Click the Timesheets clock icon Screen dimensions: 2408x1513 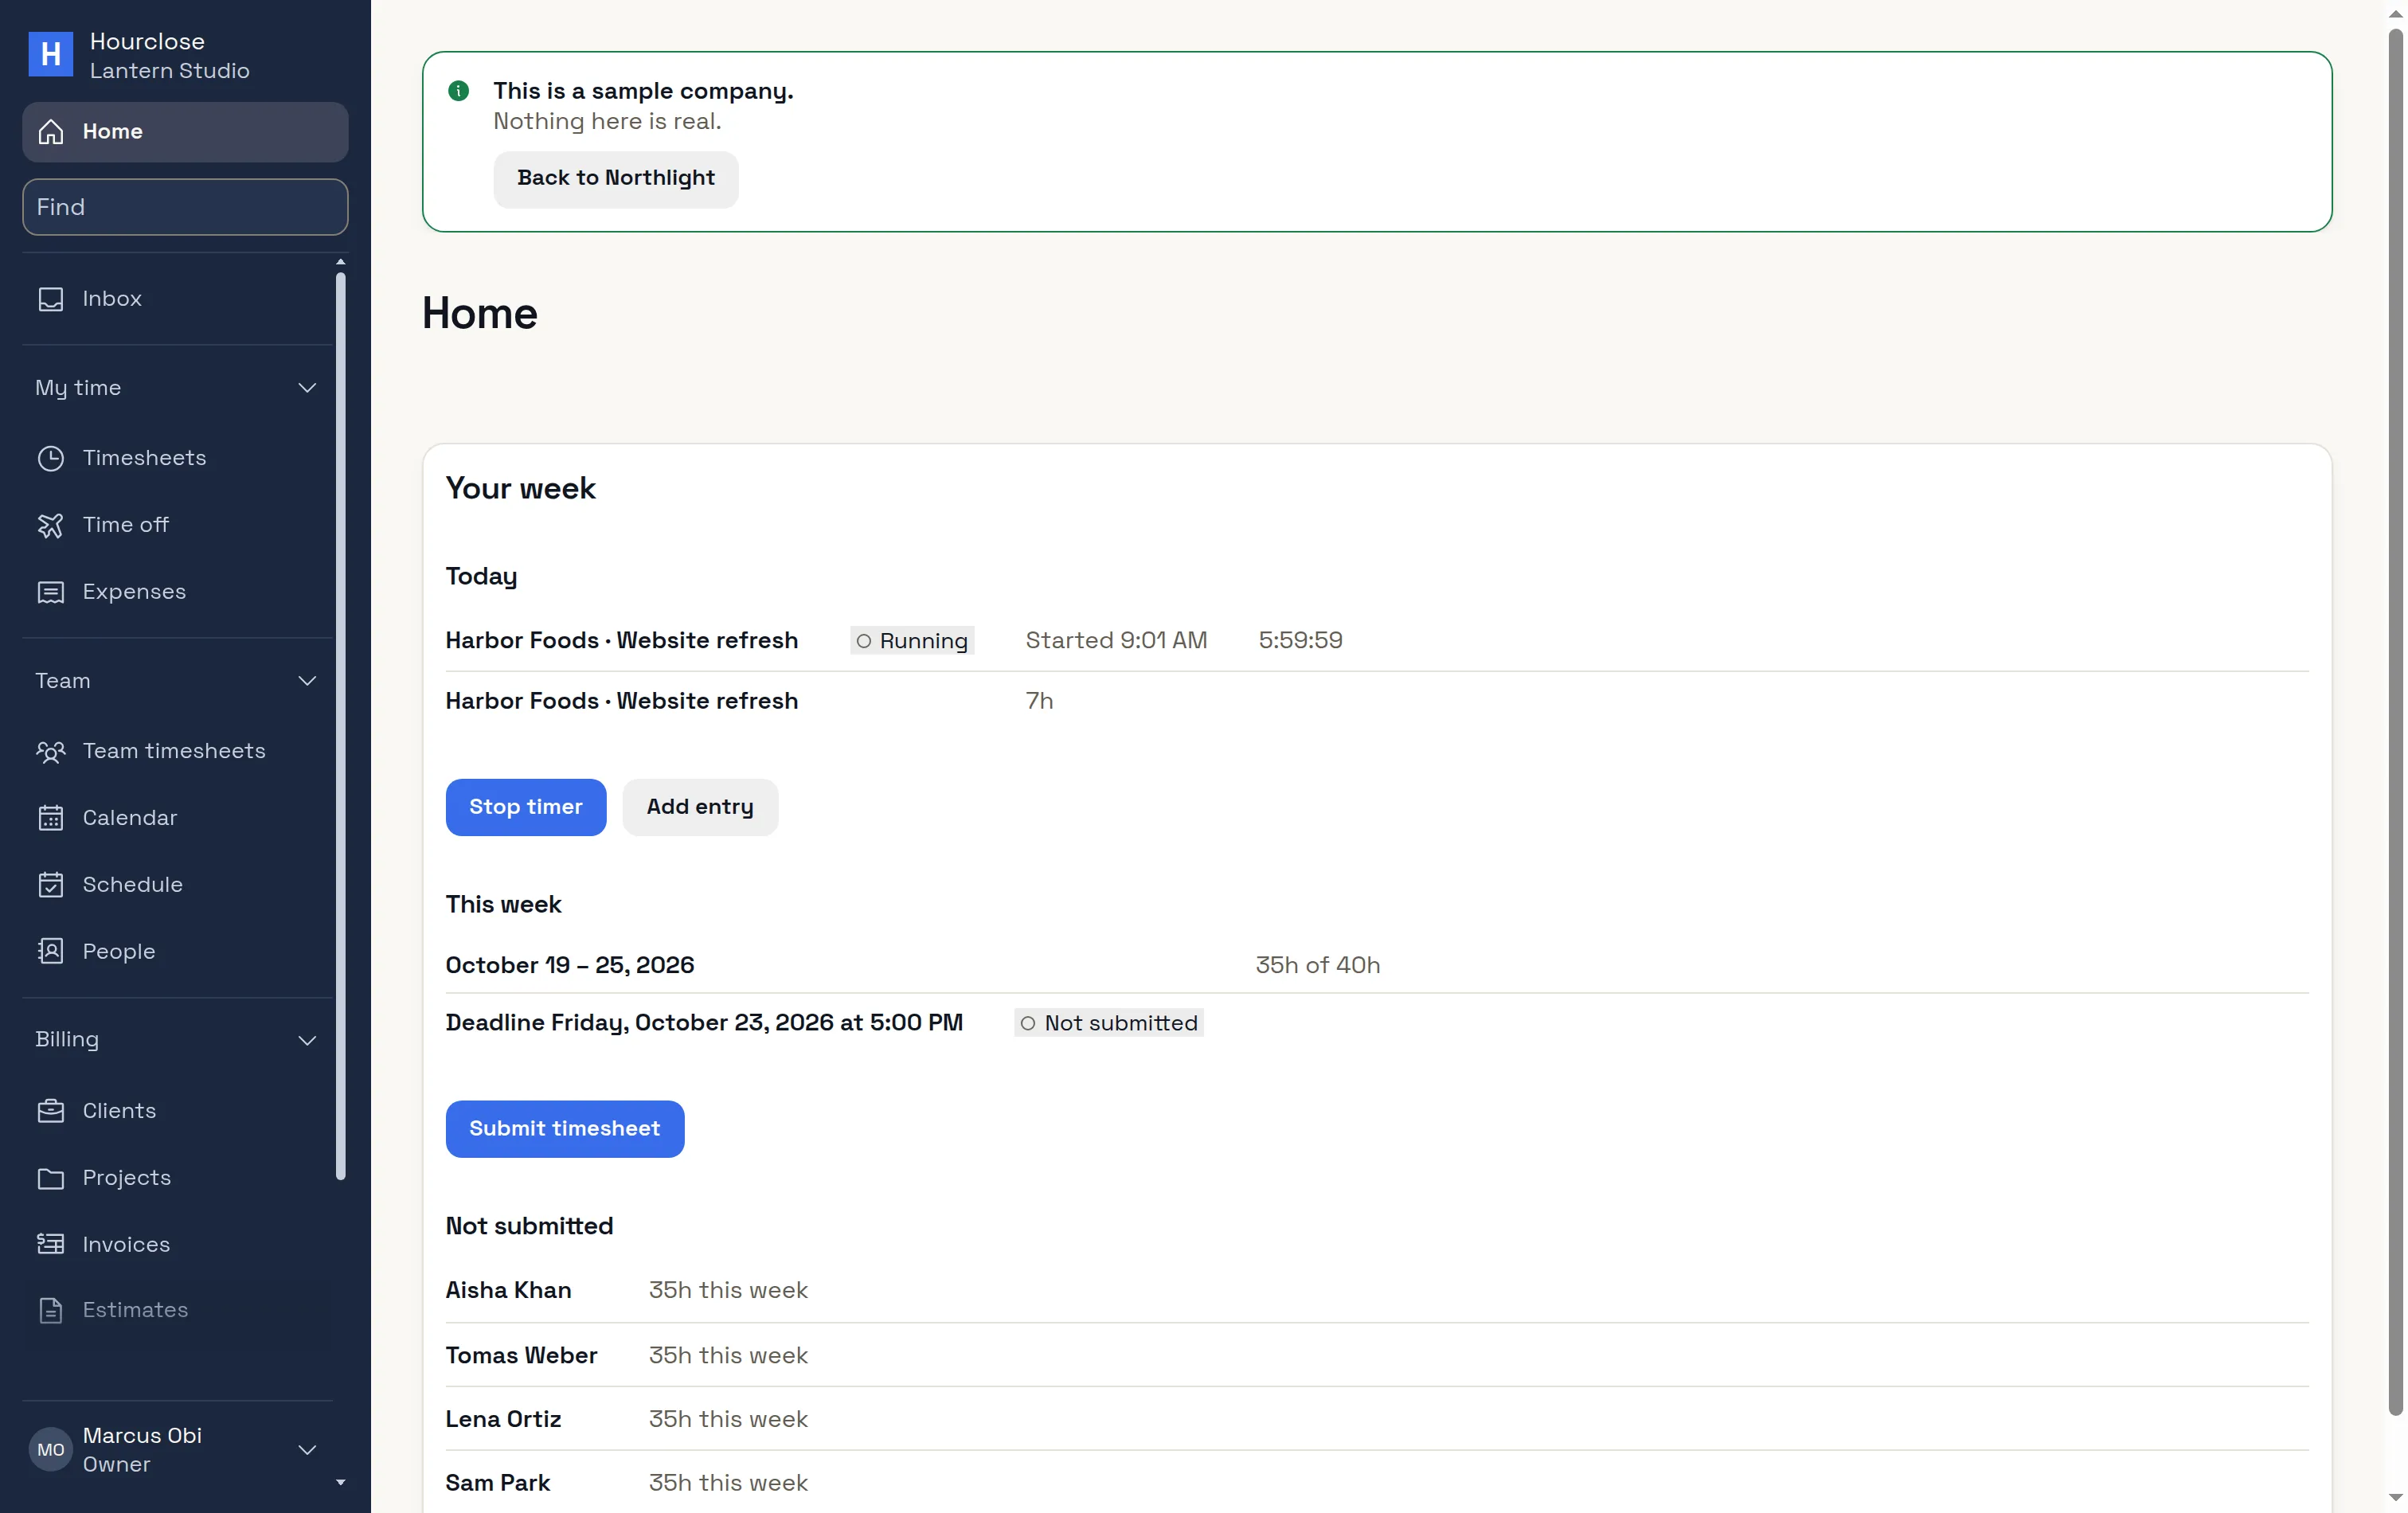point(51,458)
